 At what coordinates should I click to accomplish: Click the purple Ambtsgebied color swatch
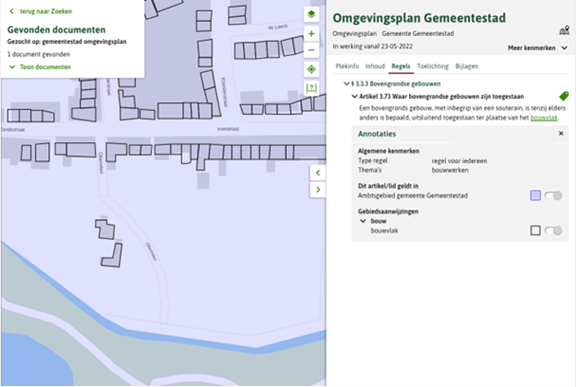(x=535, y=195)
